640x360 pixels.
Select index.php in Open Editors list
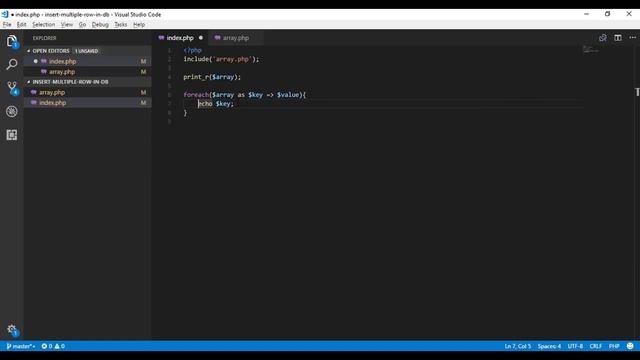click(87, 61)
